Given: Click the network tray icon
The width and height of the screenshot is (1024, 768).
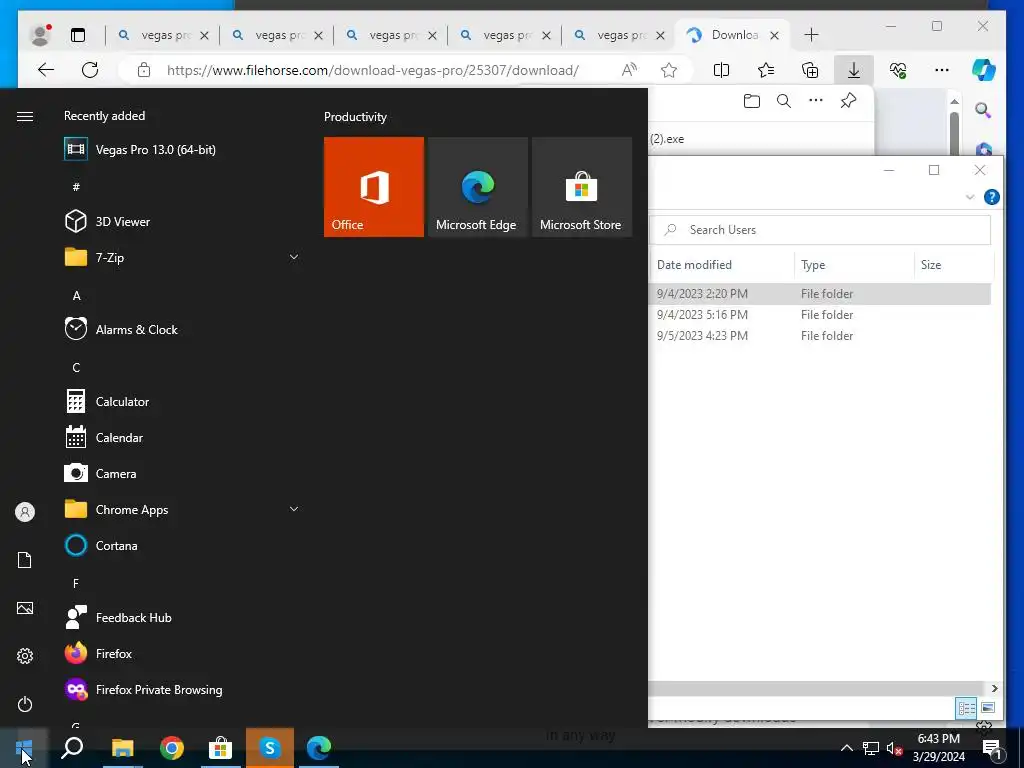Looking at the screenshot, I should point(871,748).
